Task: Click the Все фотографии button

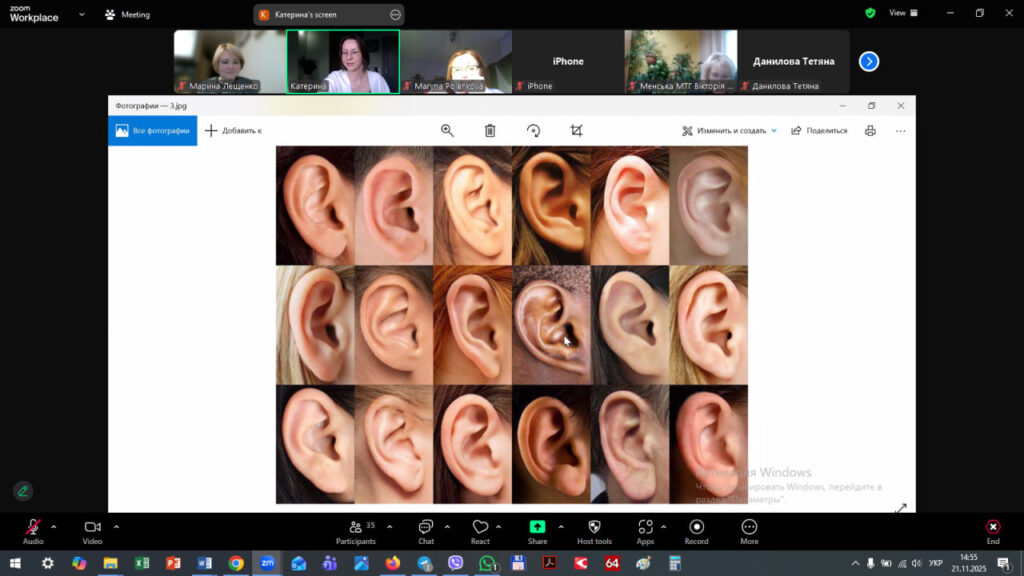Action: (x=153, y=131)
